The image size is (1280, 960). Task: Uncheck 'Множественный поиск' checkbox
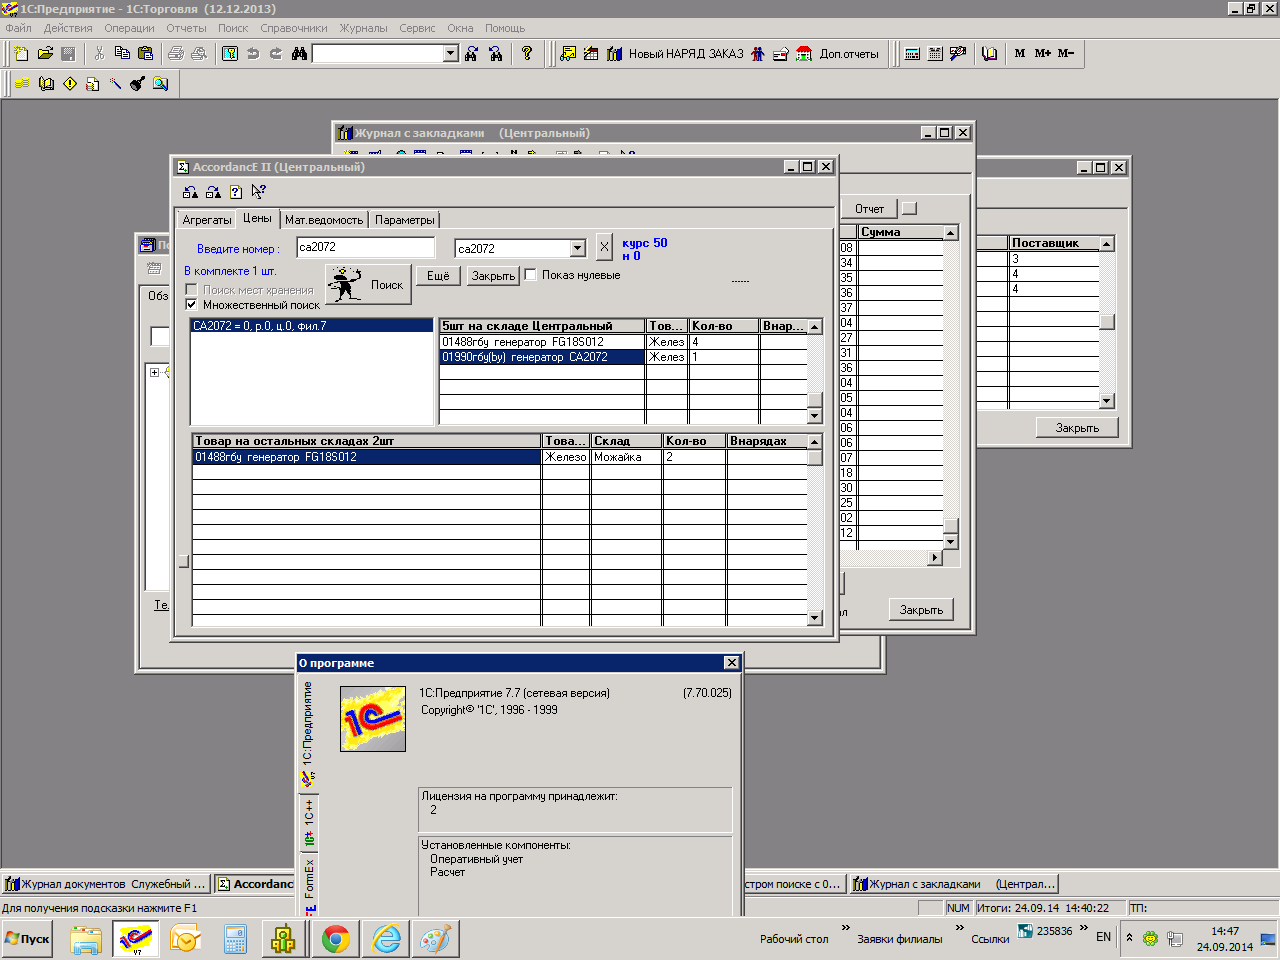coord(191,305)
